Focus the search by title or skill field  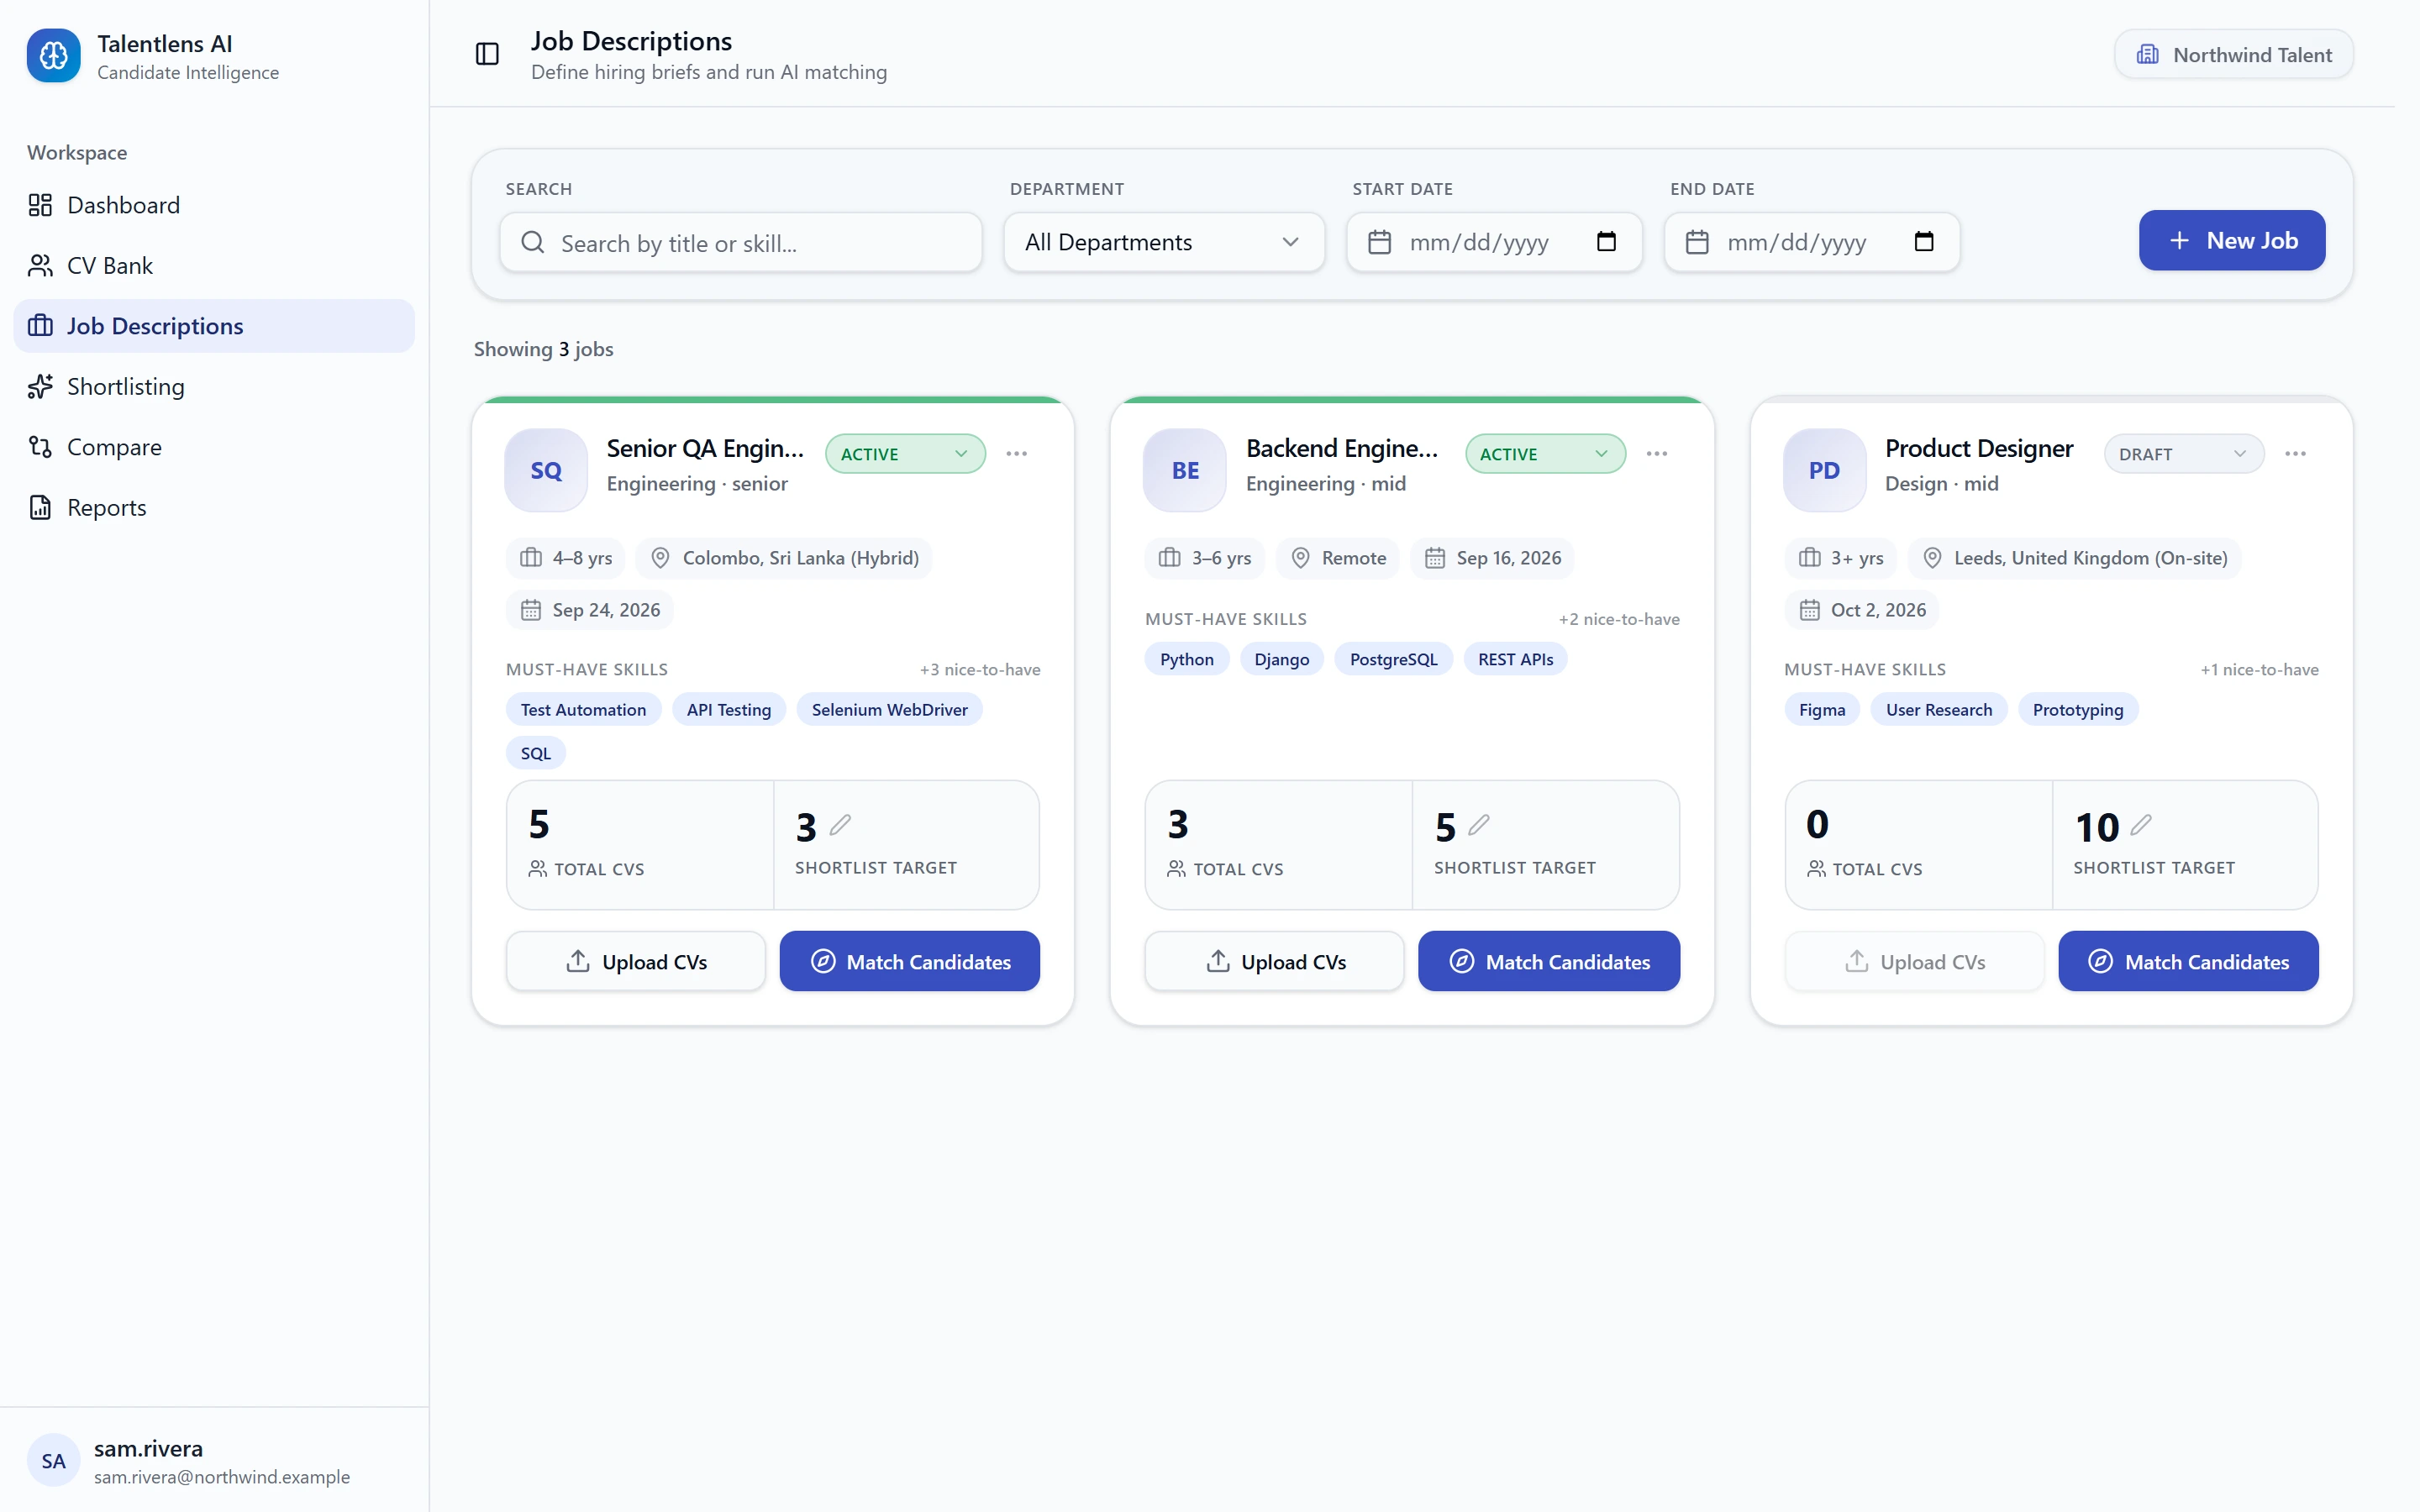[741, 242]
